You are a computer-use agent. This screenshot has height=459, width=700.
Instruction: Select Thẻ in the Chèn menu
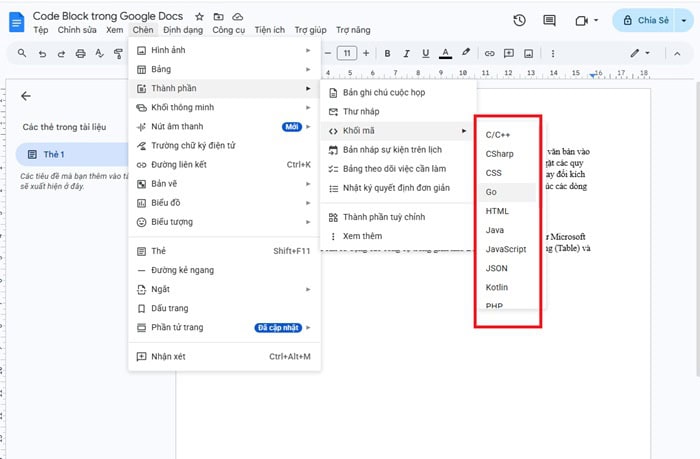click(225, 251)
